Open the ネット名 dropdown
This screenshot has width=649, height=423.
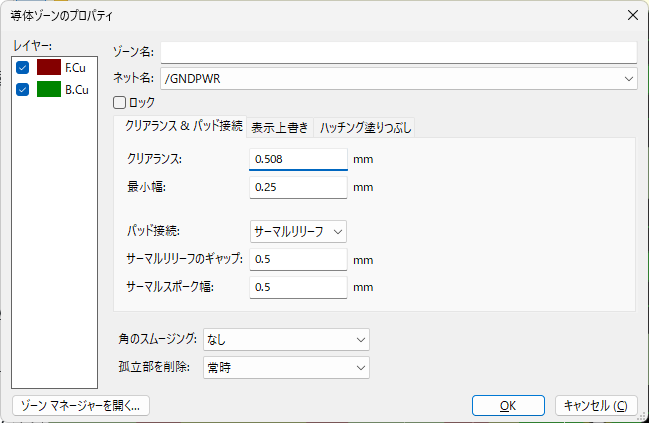point(628,78)
